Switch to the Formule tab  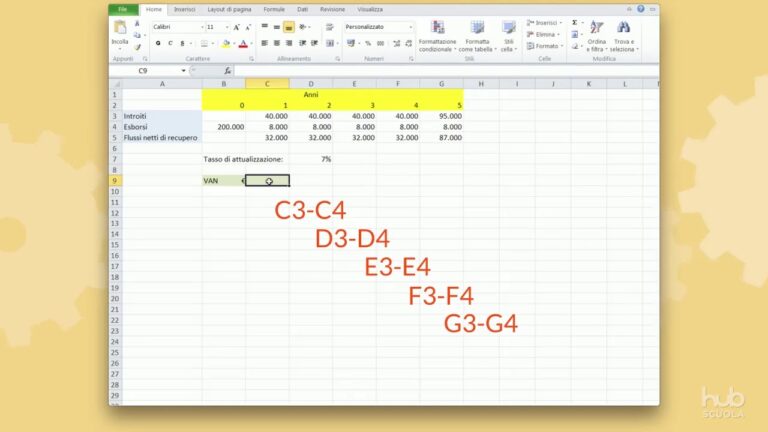tap(274, 9)
